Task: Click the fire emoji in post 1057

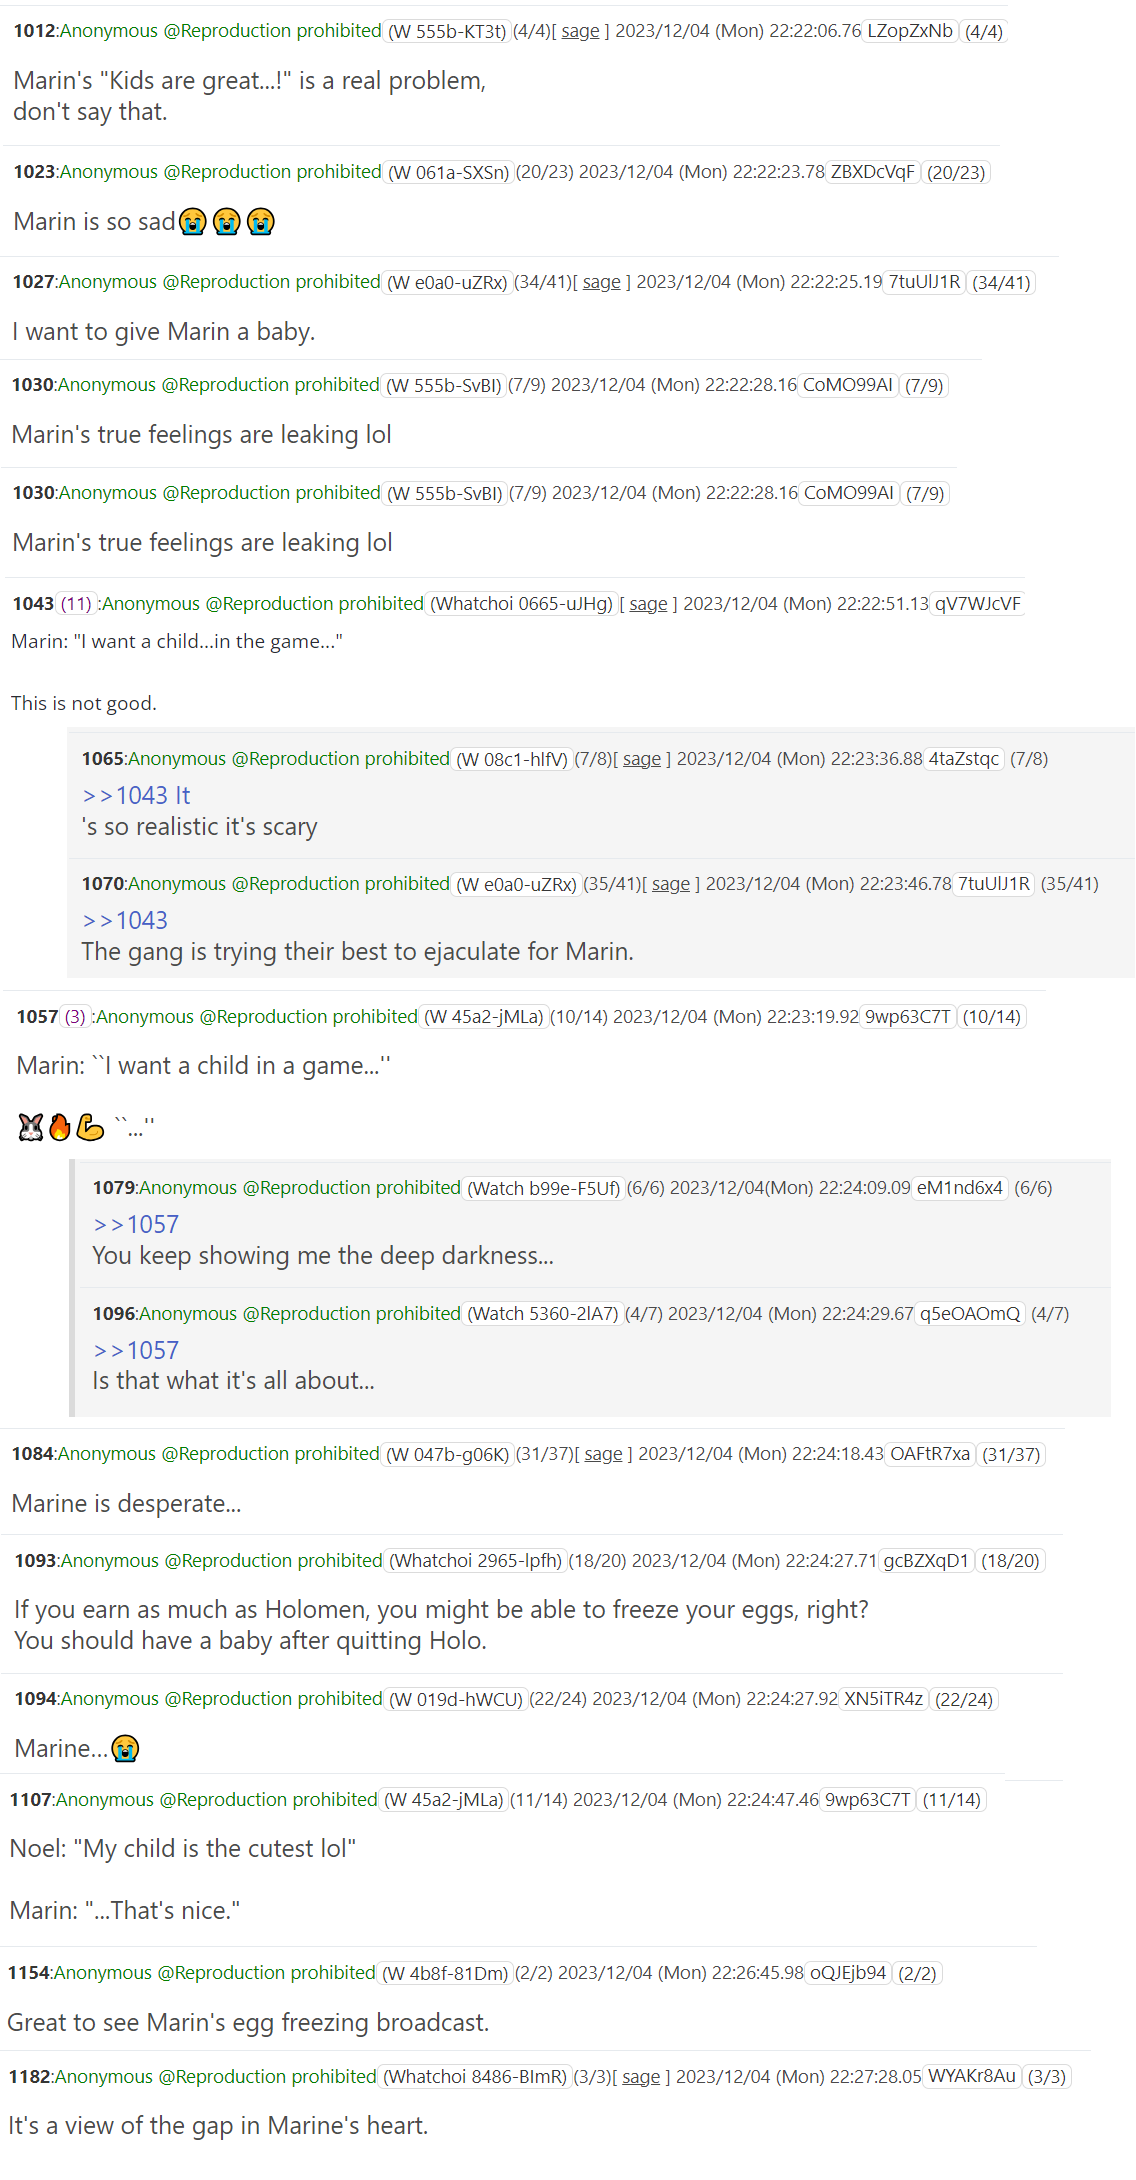Action: click(x=60, y=1128)
